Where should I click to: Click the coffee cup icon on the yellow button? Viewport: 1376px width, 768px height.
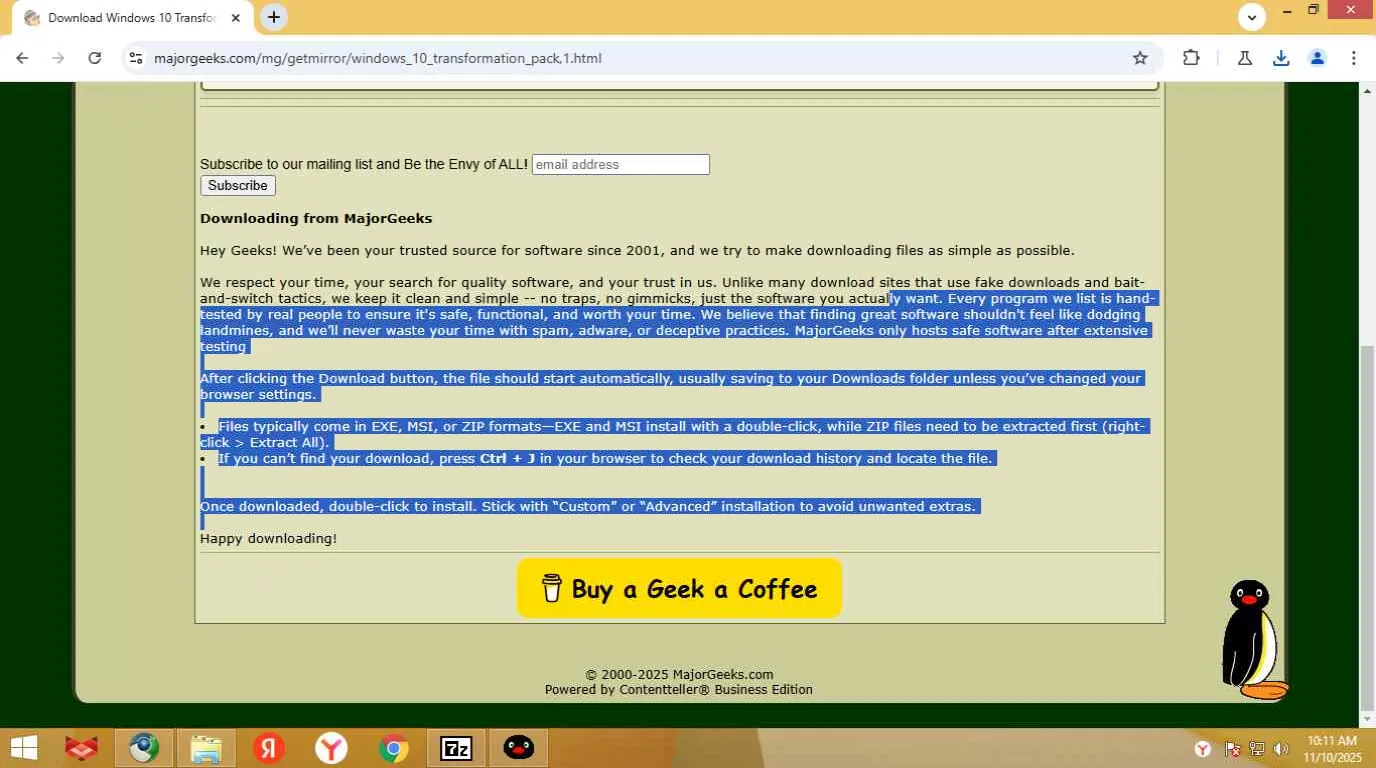551,588
